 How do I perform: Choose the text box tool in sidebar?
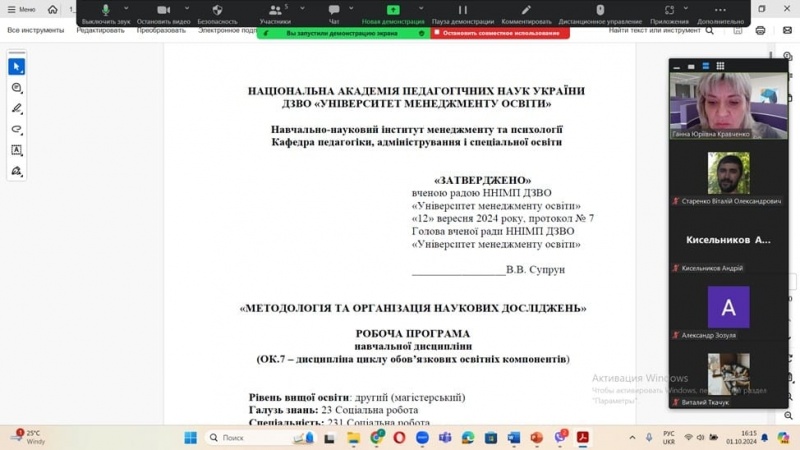click(16, 151)
